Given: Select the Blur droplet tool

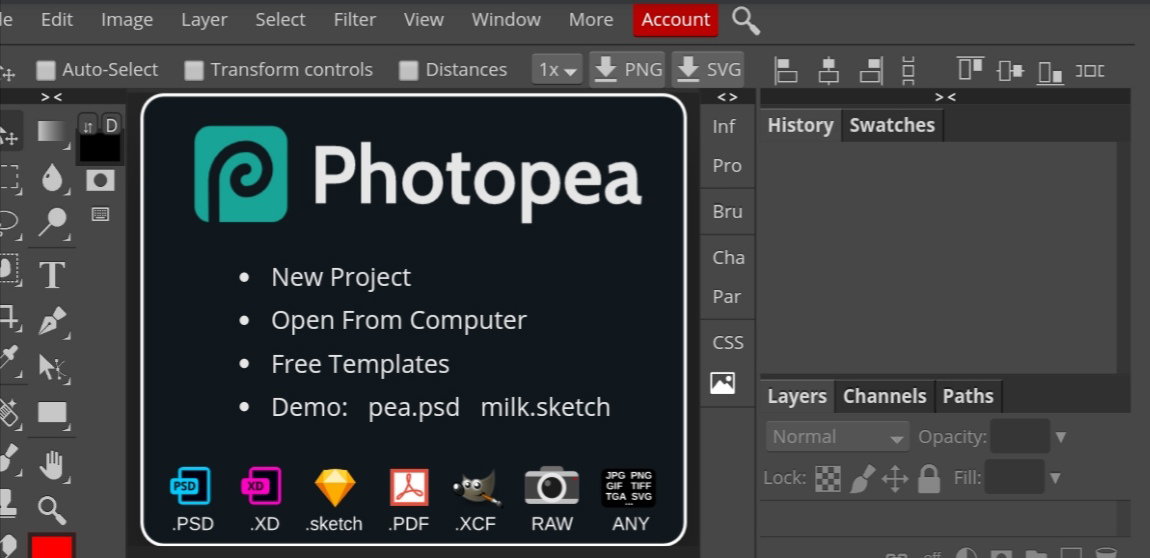Looking at the screenshot, I should [52, 177].
